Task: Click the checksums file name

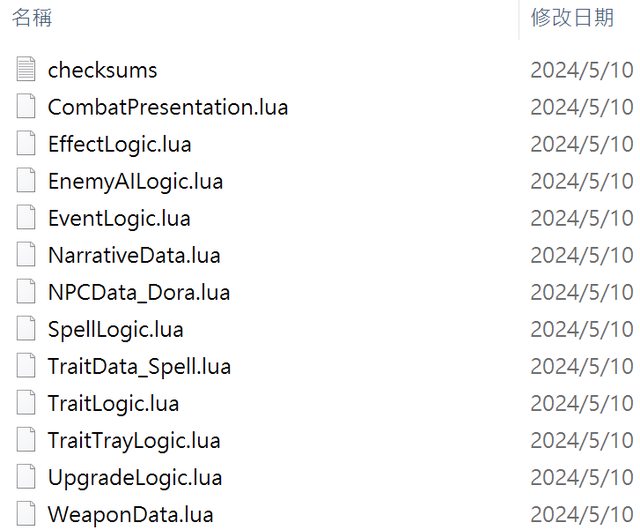Action: tap(102, 70)
